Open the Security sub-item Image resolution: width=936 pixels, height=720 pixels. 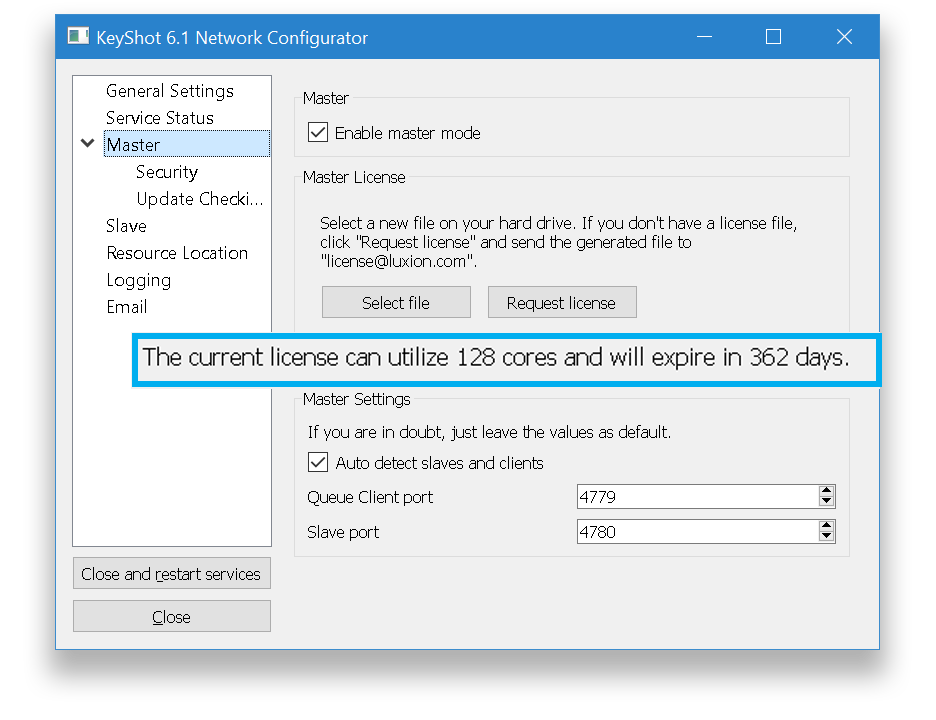point(167,172)
